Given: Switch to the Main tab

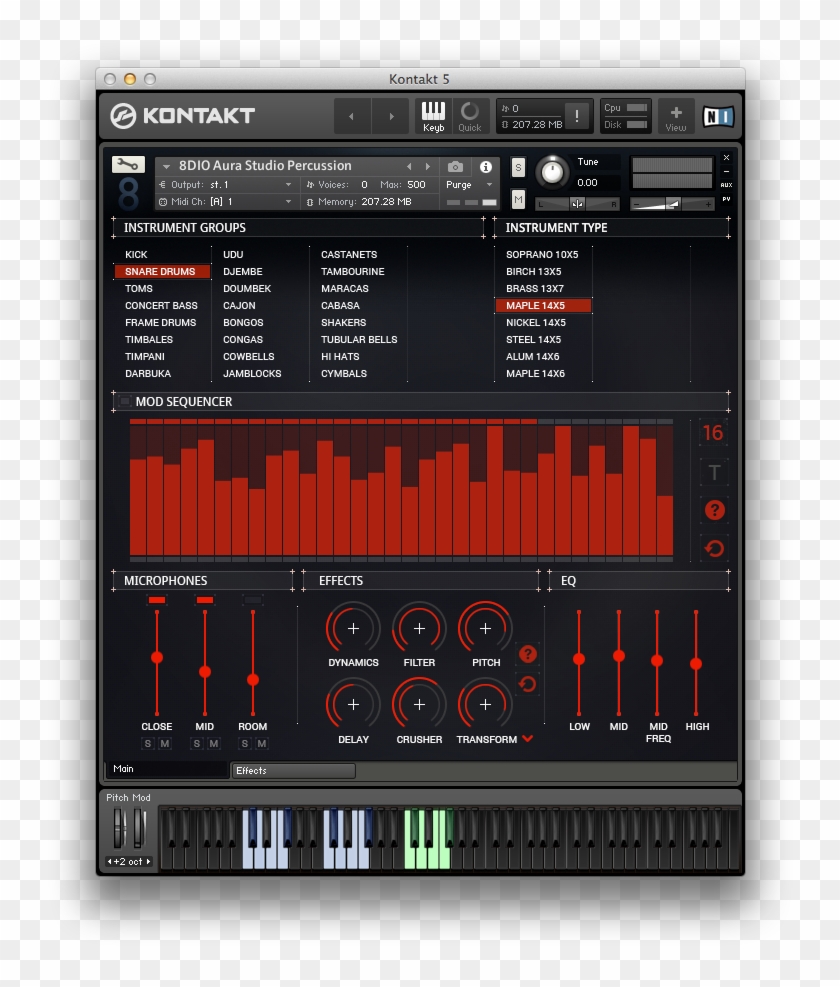Looking at the screenshot, I should coord(166,769).
